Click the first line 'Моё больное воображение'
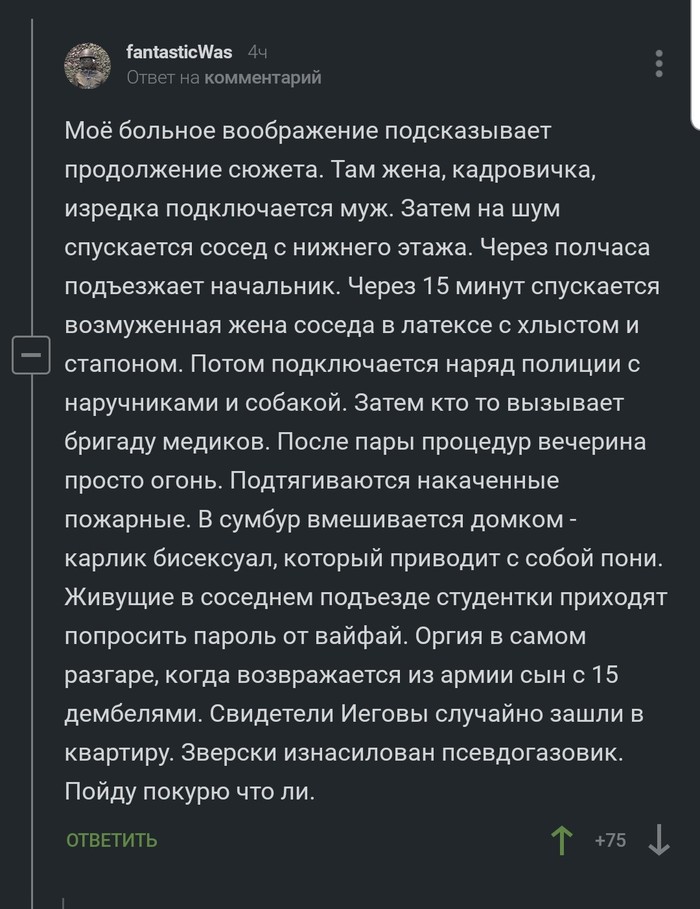 tap(222, 130)
